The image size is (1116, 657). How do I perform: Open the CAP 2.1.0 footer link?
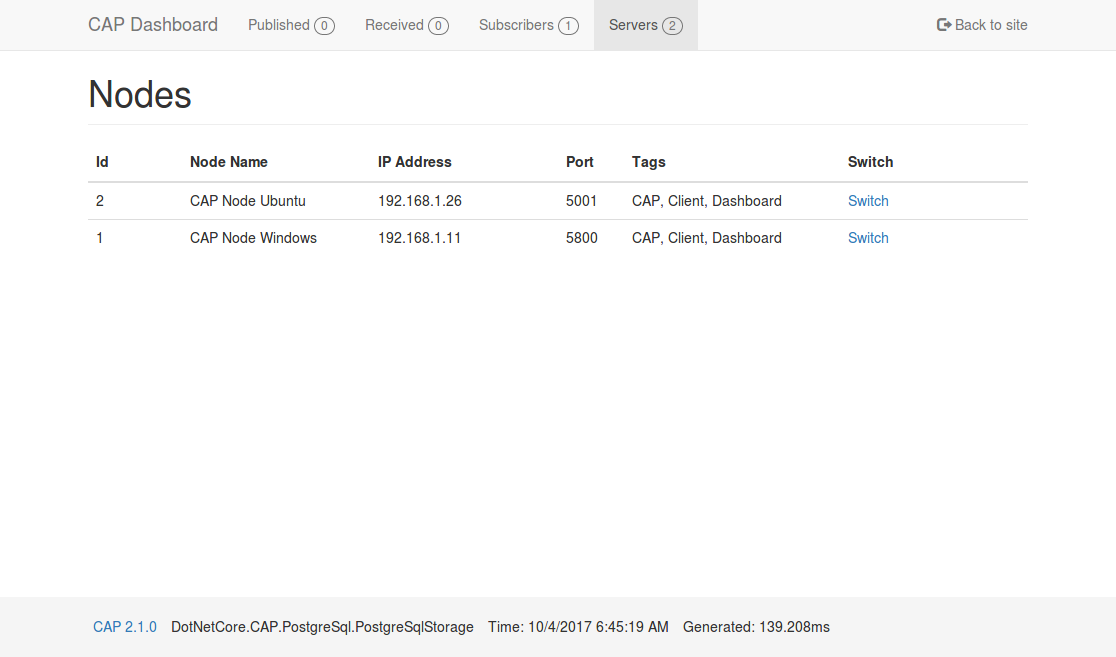[x=125, y=627]
